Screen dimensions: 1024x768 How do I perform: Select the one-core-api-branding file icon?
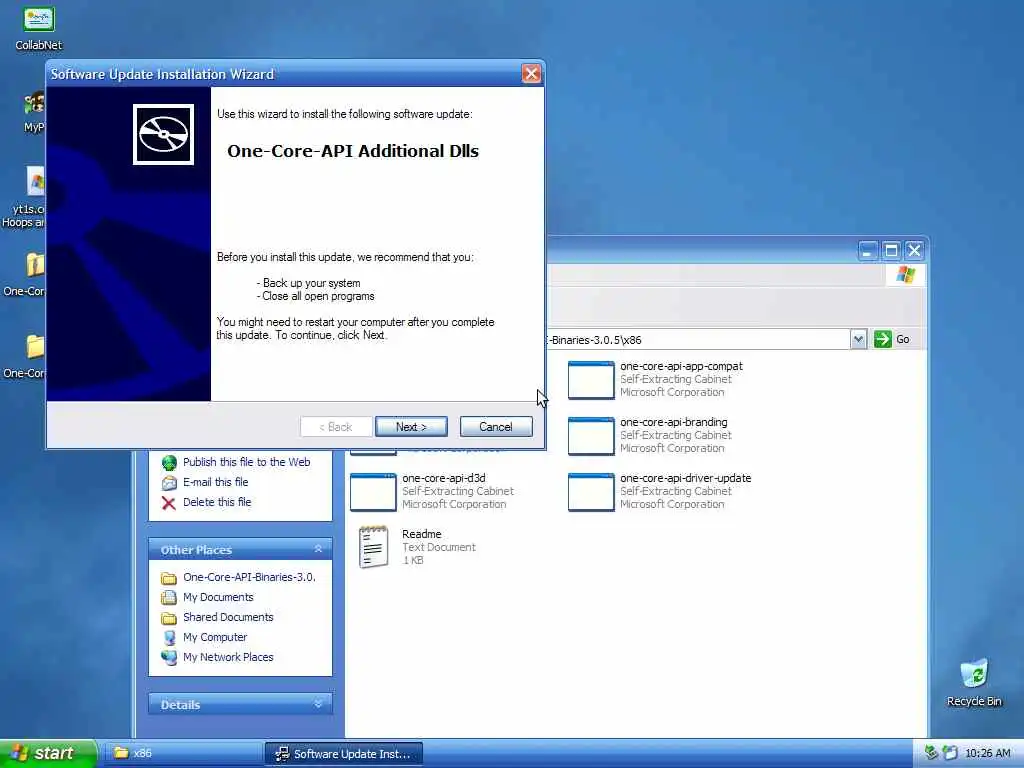tap(591, 436)
